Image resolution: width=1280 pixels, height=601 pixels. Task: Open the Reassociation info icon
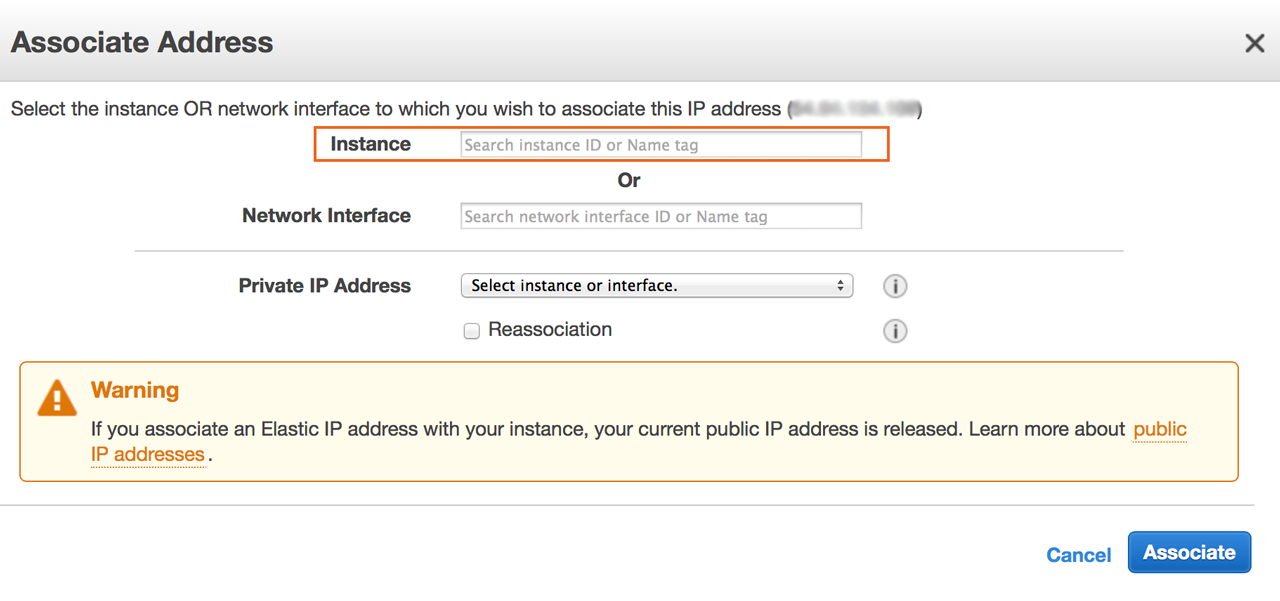click(895, 331)
